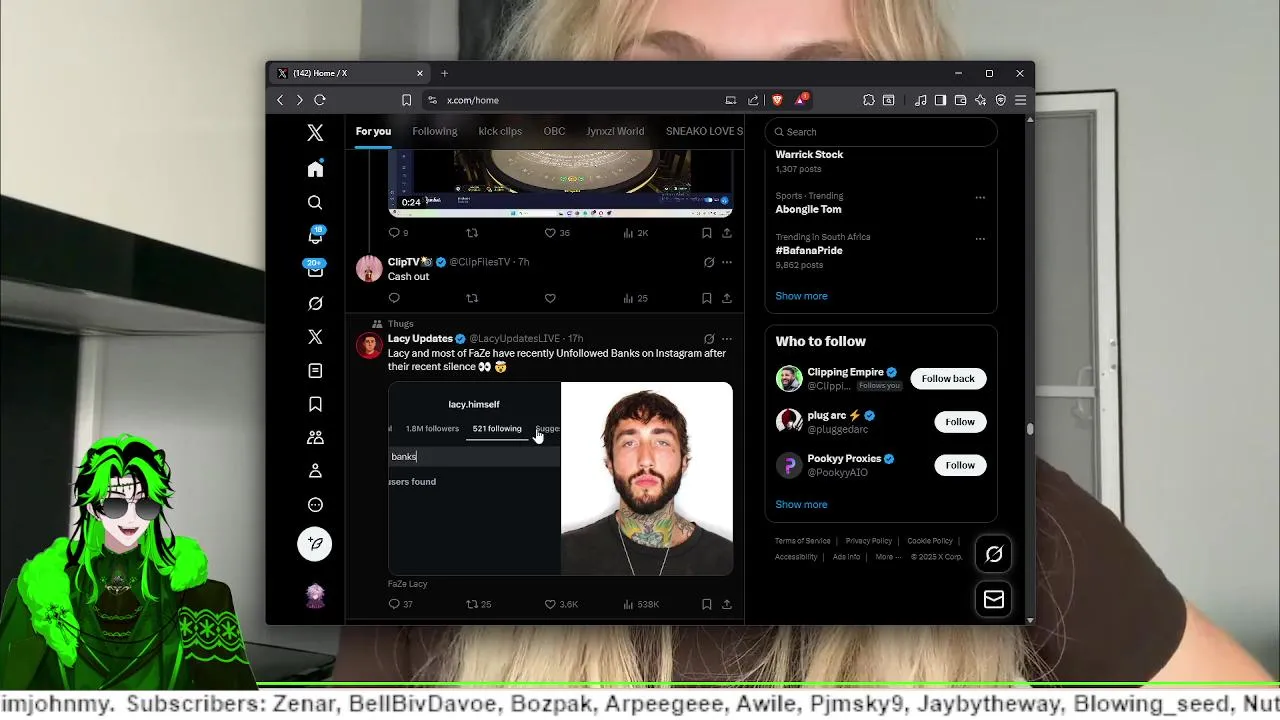Open more options on ClipTV post
Viewport: 1280px width, 720px height.
(727, 262)
